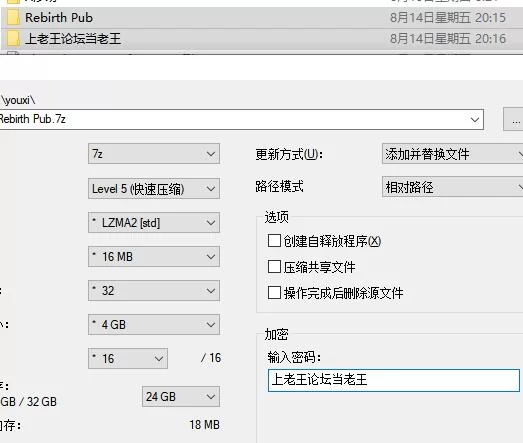The image size is (523, 443).
Task: Open the 相对路径 path mode dropdown
Action: point(453,187)
